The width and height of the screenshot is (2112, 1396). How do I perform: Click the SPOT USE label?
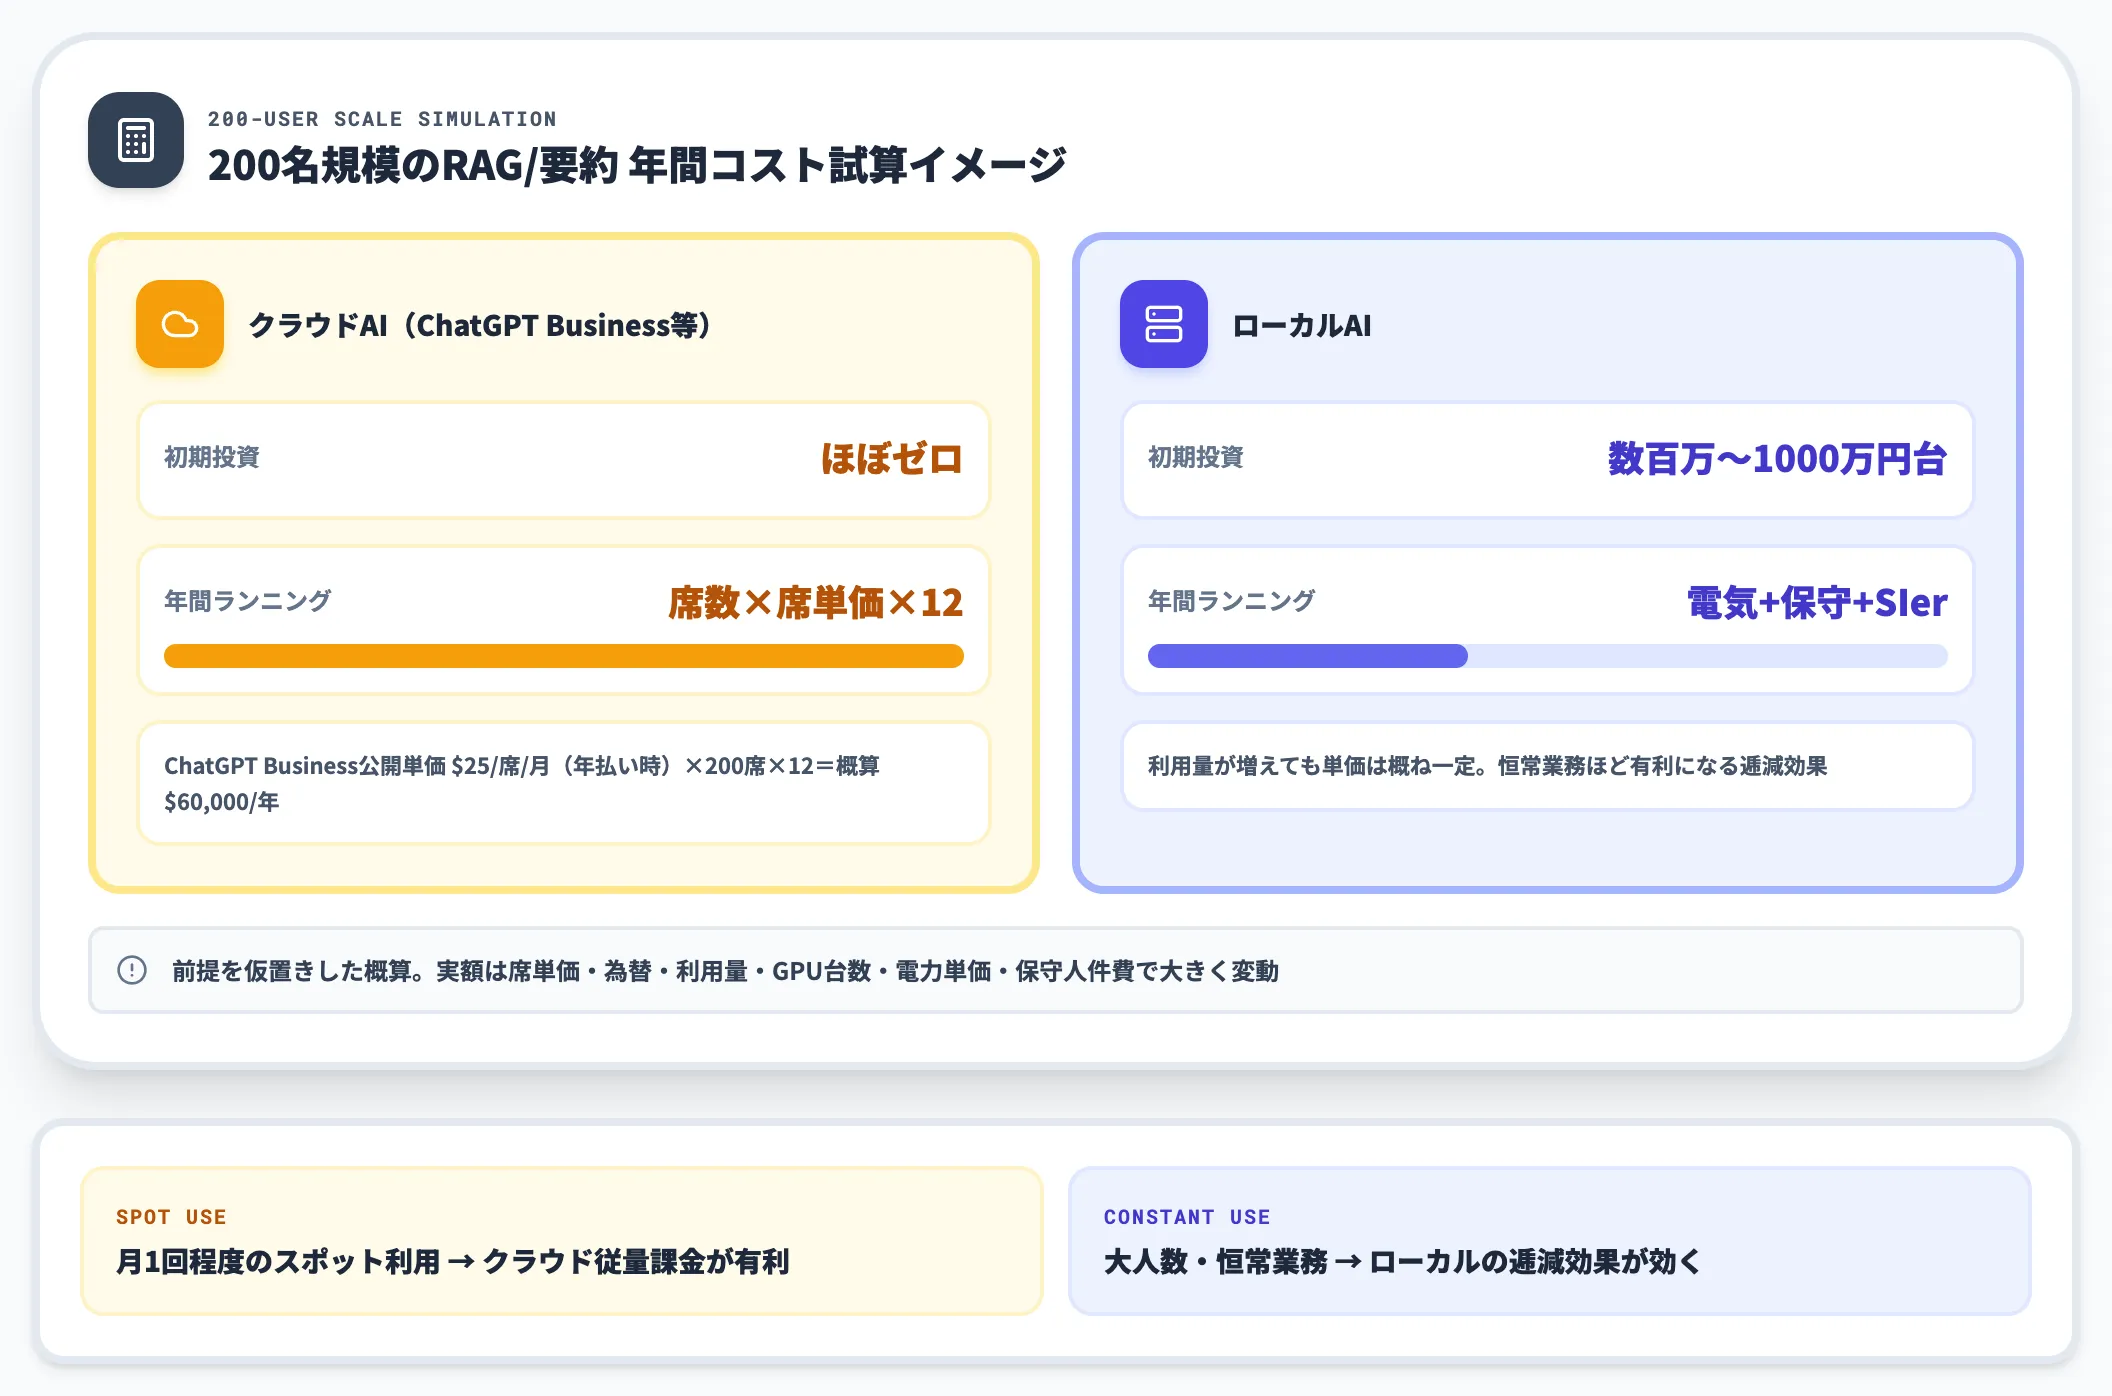(171, 1217)
